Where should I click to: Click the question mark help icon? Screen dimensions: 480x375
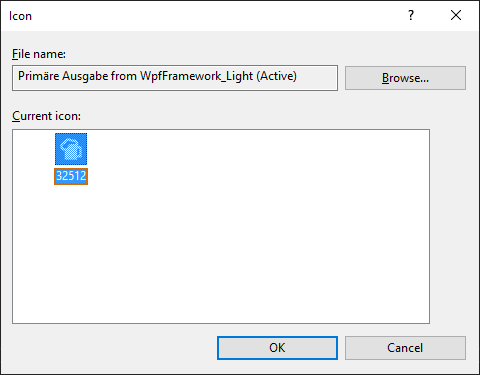411,15
